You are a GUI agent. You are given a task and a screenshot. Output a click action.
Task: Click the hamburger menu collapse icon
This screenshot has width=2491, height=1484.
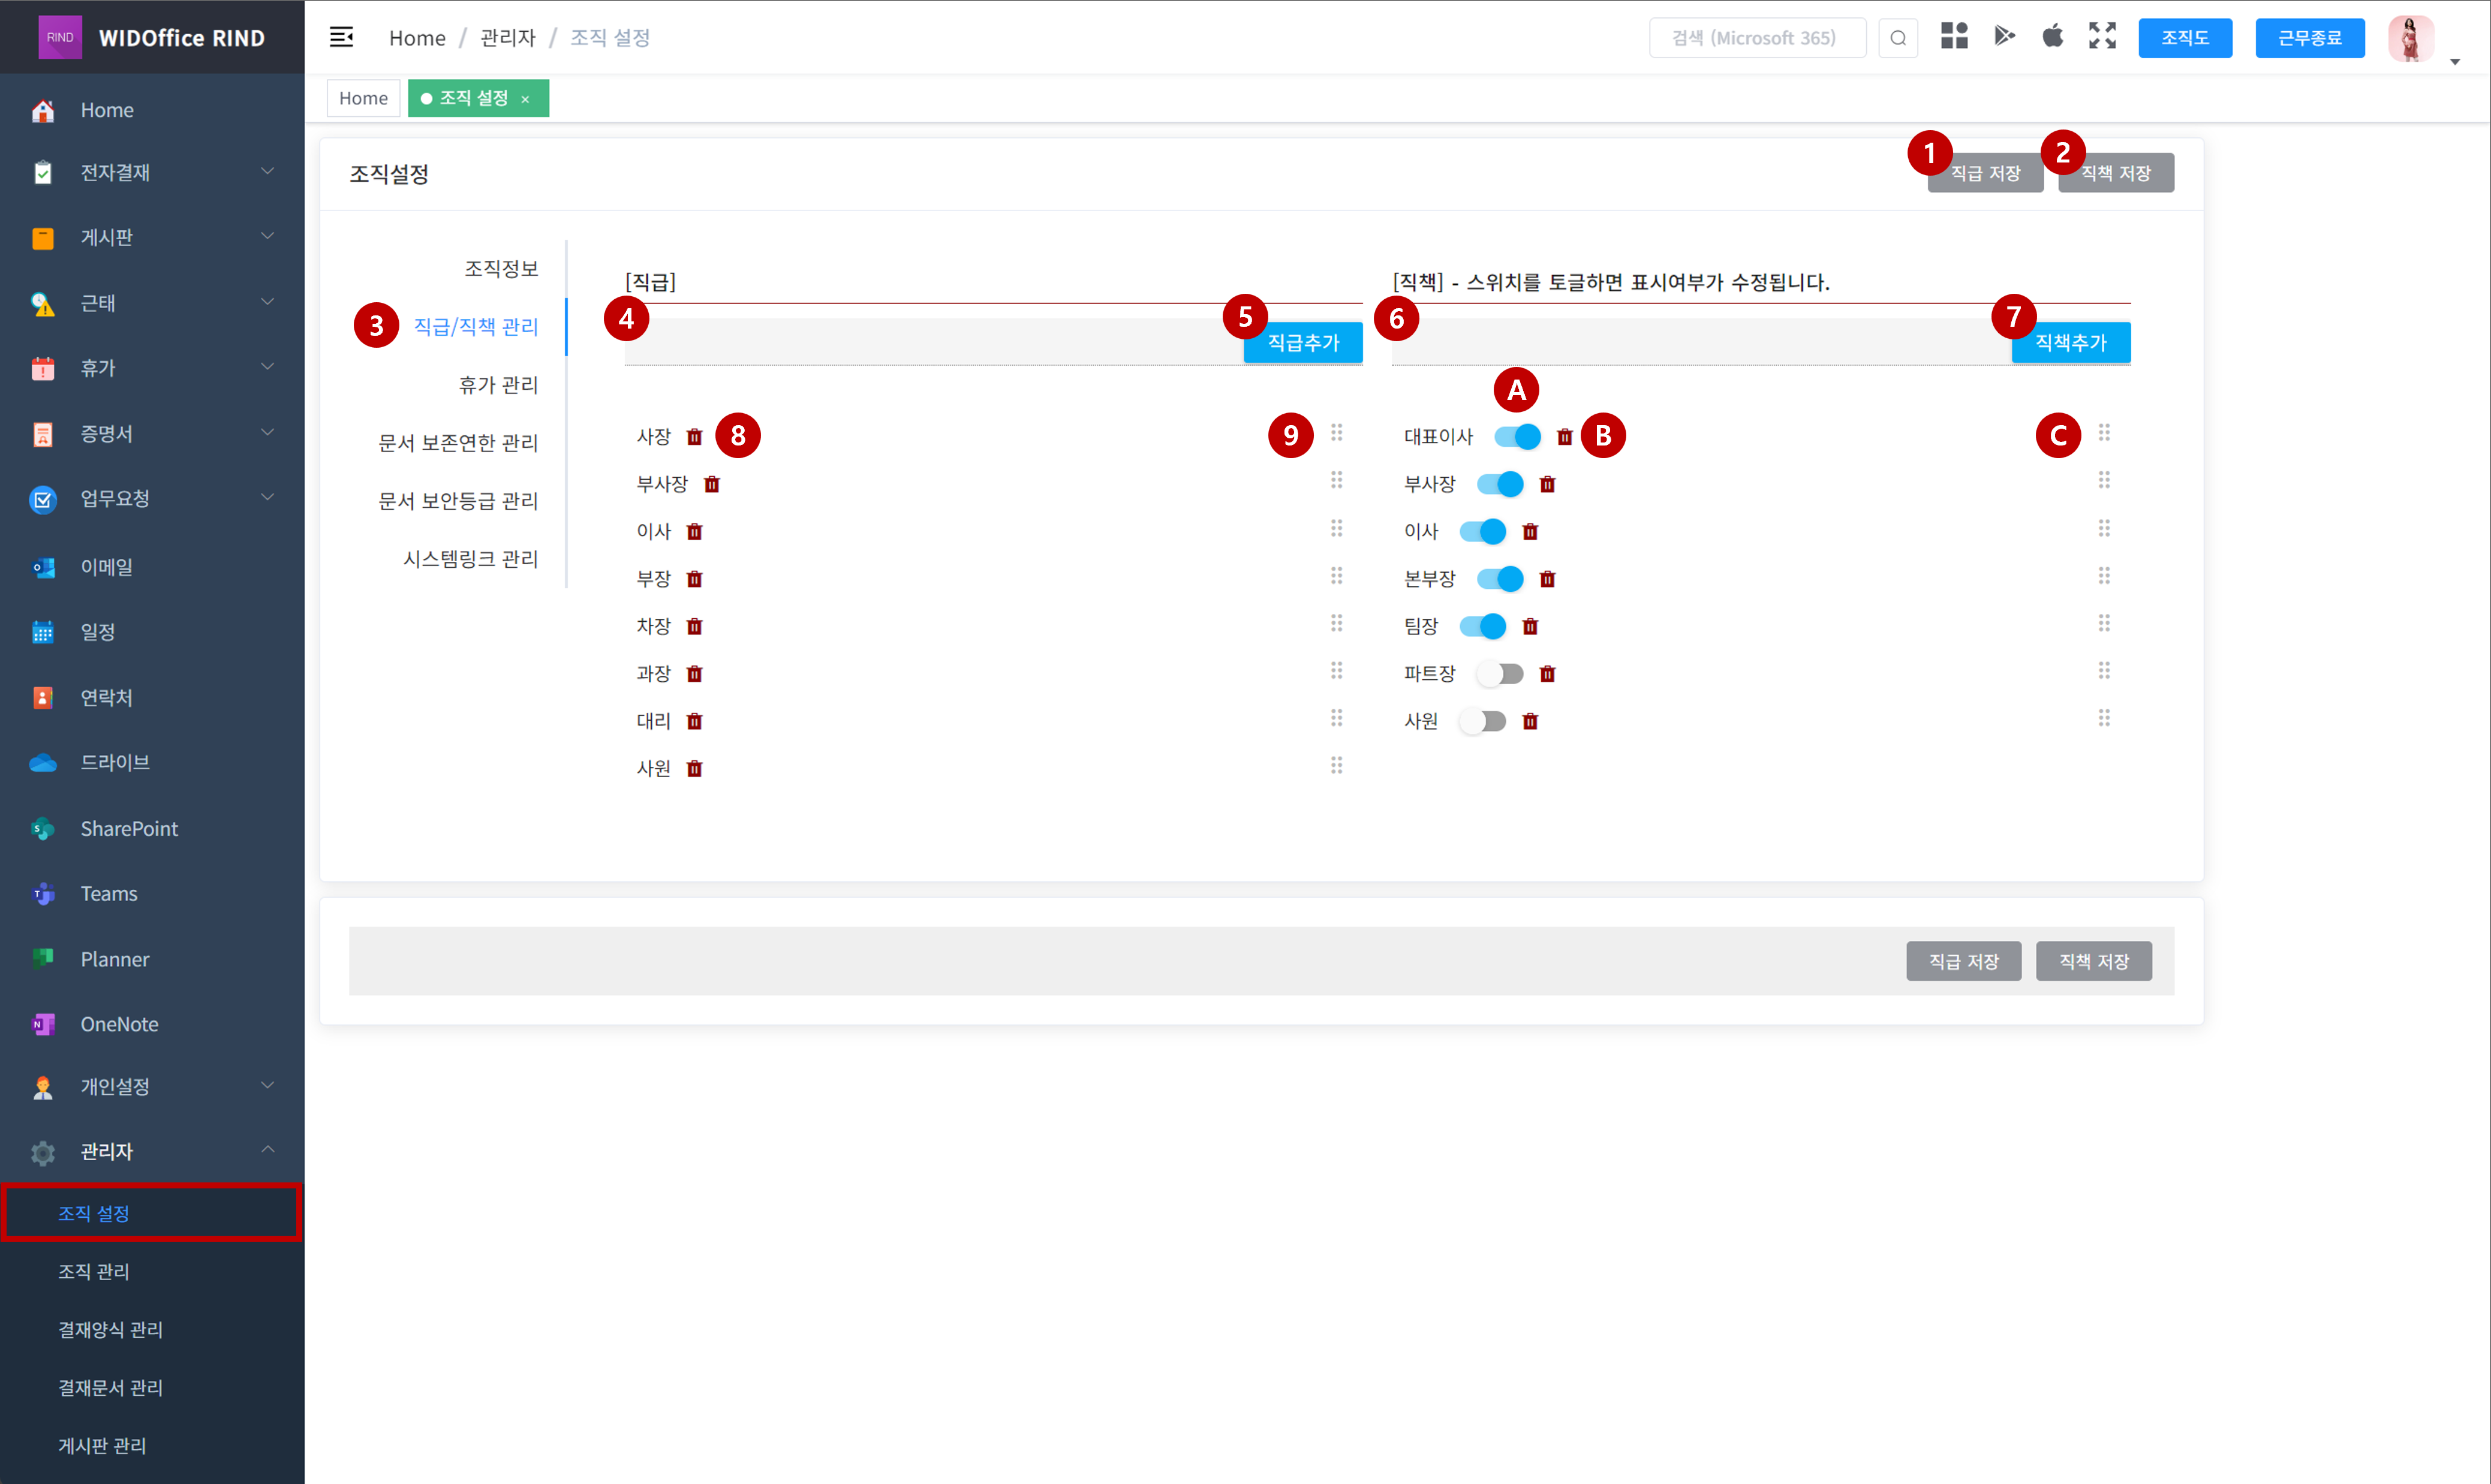(x=341, y=38)
